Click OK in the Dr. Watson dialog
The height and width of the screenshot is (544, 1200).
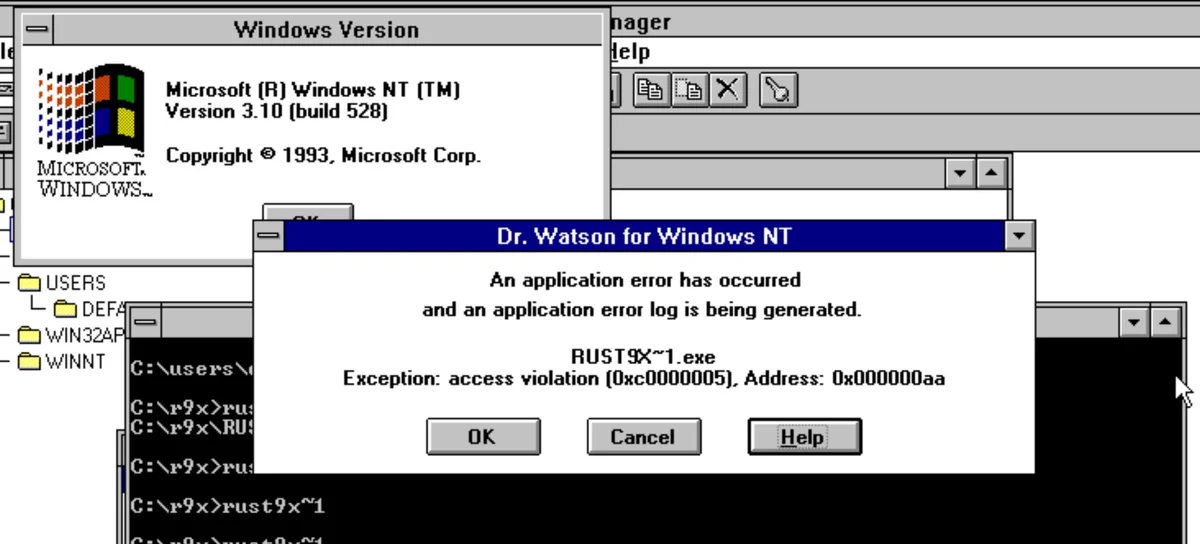click(483, 437)
